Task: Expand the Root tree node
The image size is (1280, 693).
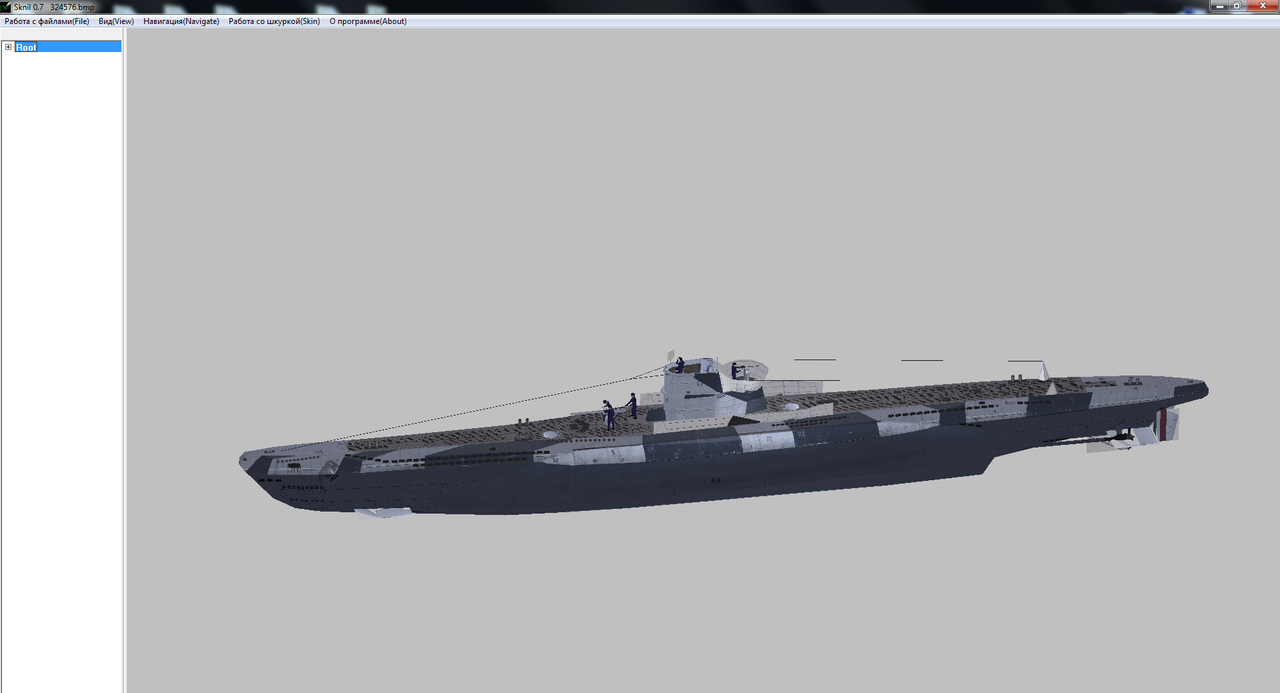Action: tap(8, 47)
